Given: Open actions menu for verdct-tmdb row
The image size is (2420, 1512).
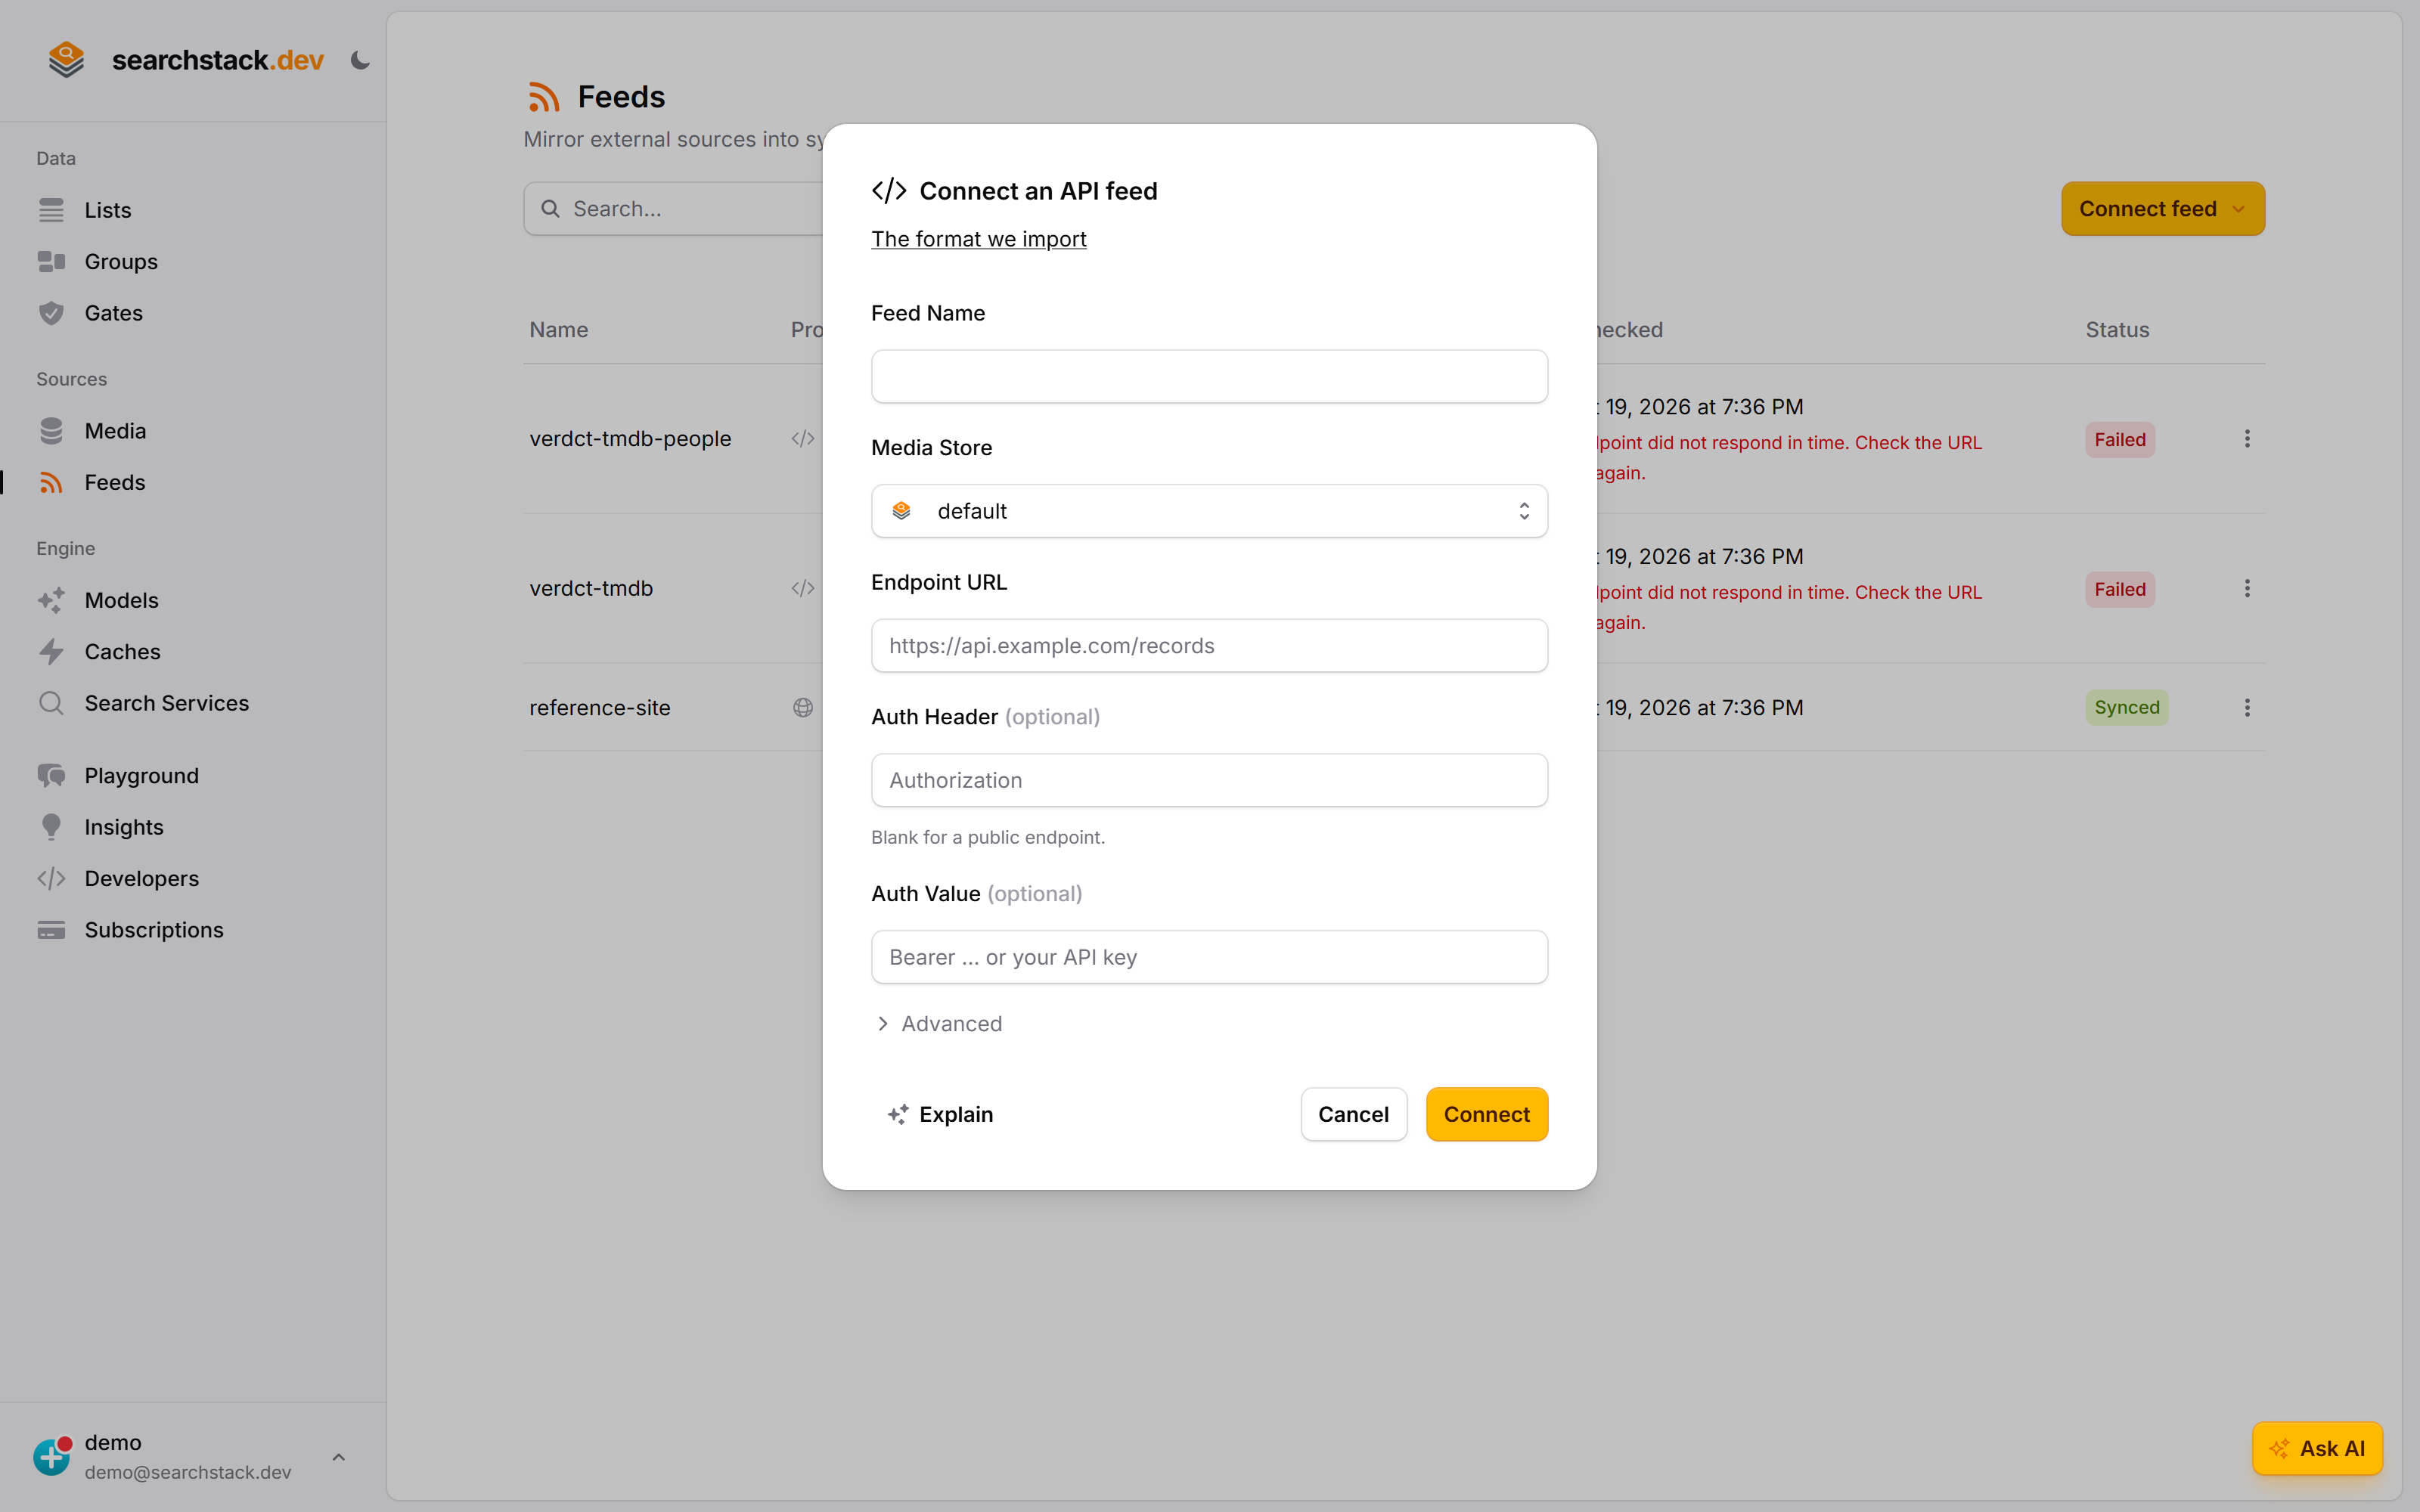Looking at the screenshot, I should point(2246,588).
